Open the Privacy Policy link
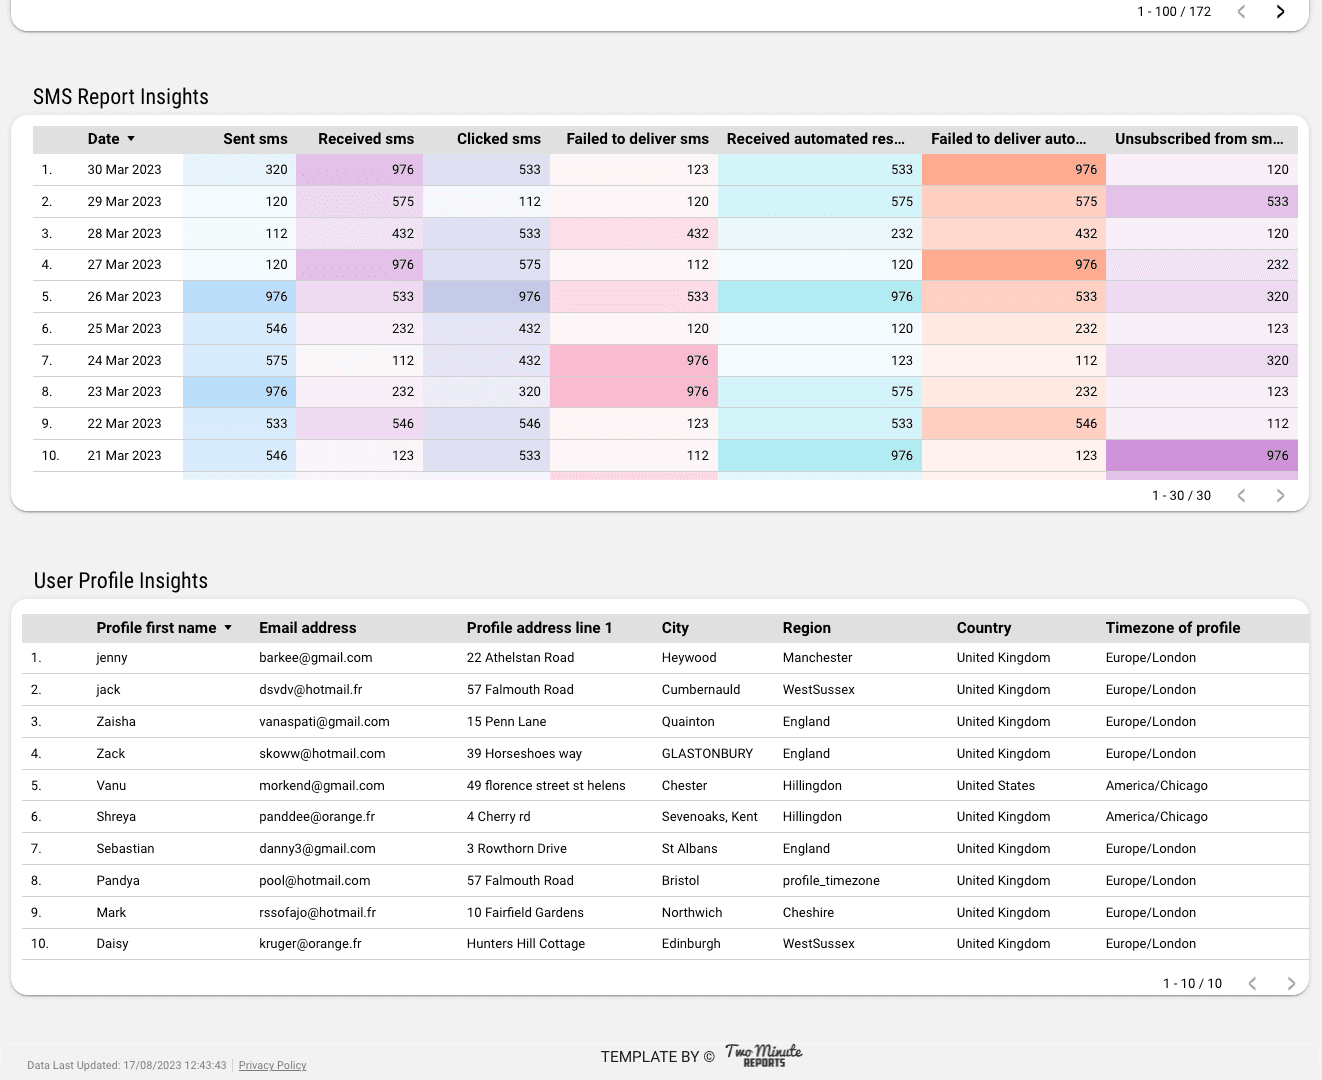Screen dimensions: 1322x1080 pyautogui.click(x=272, y=1066)
